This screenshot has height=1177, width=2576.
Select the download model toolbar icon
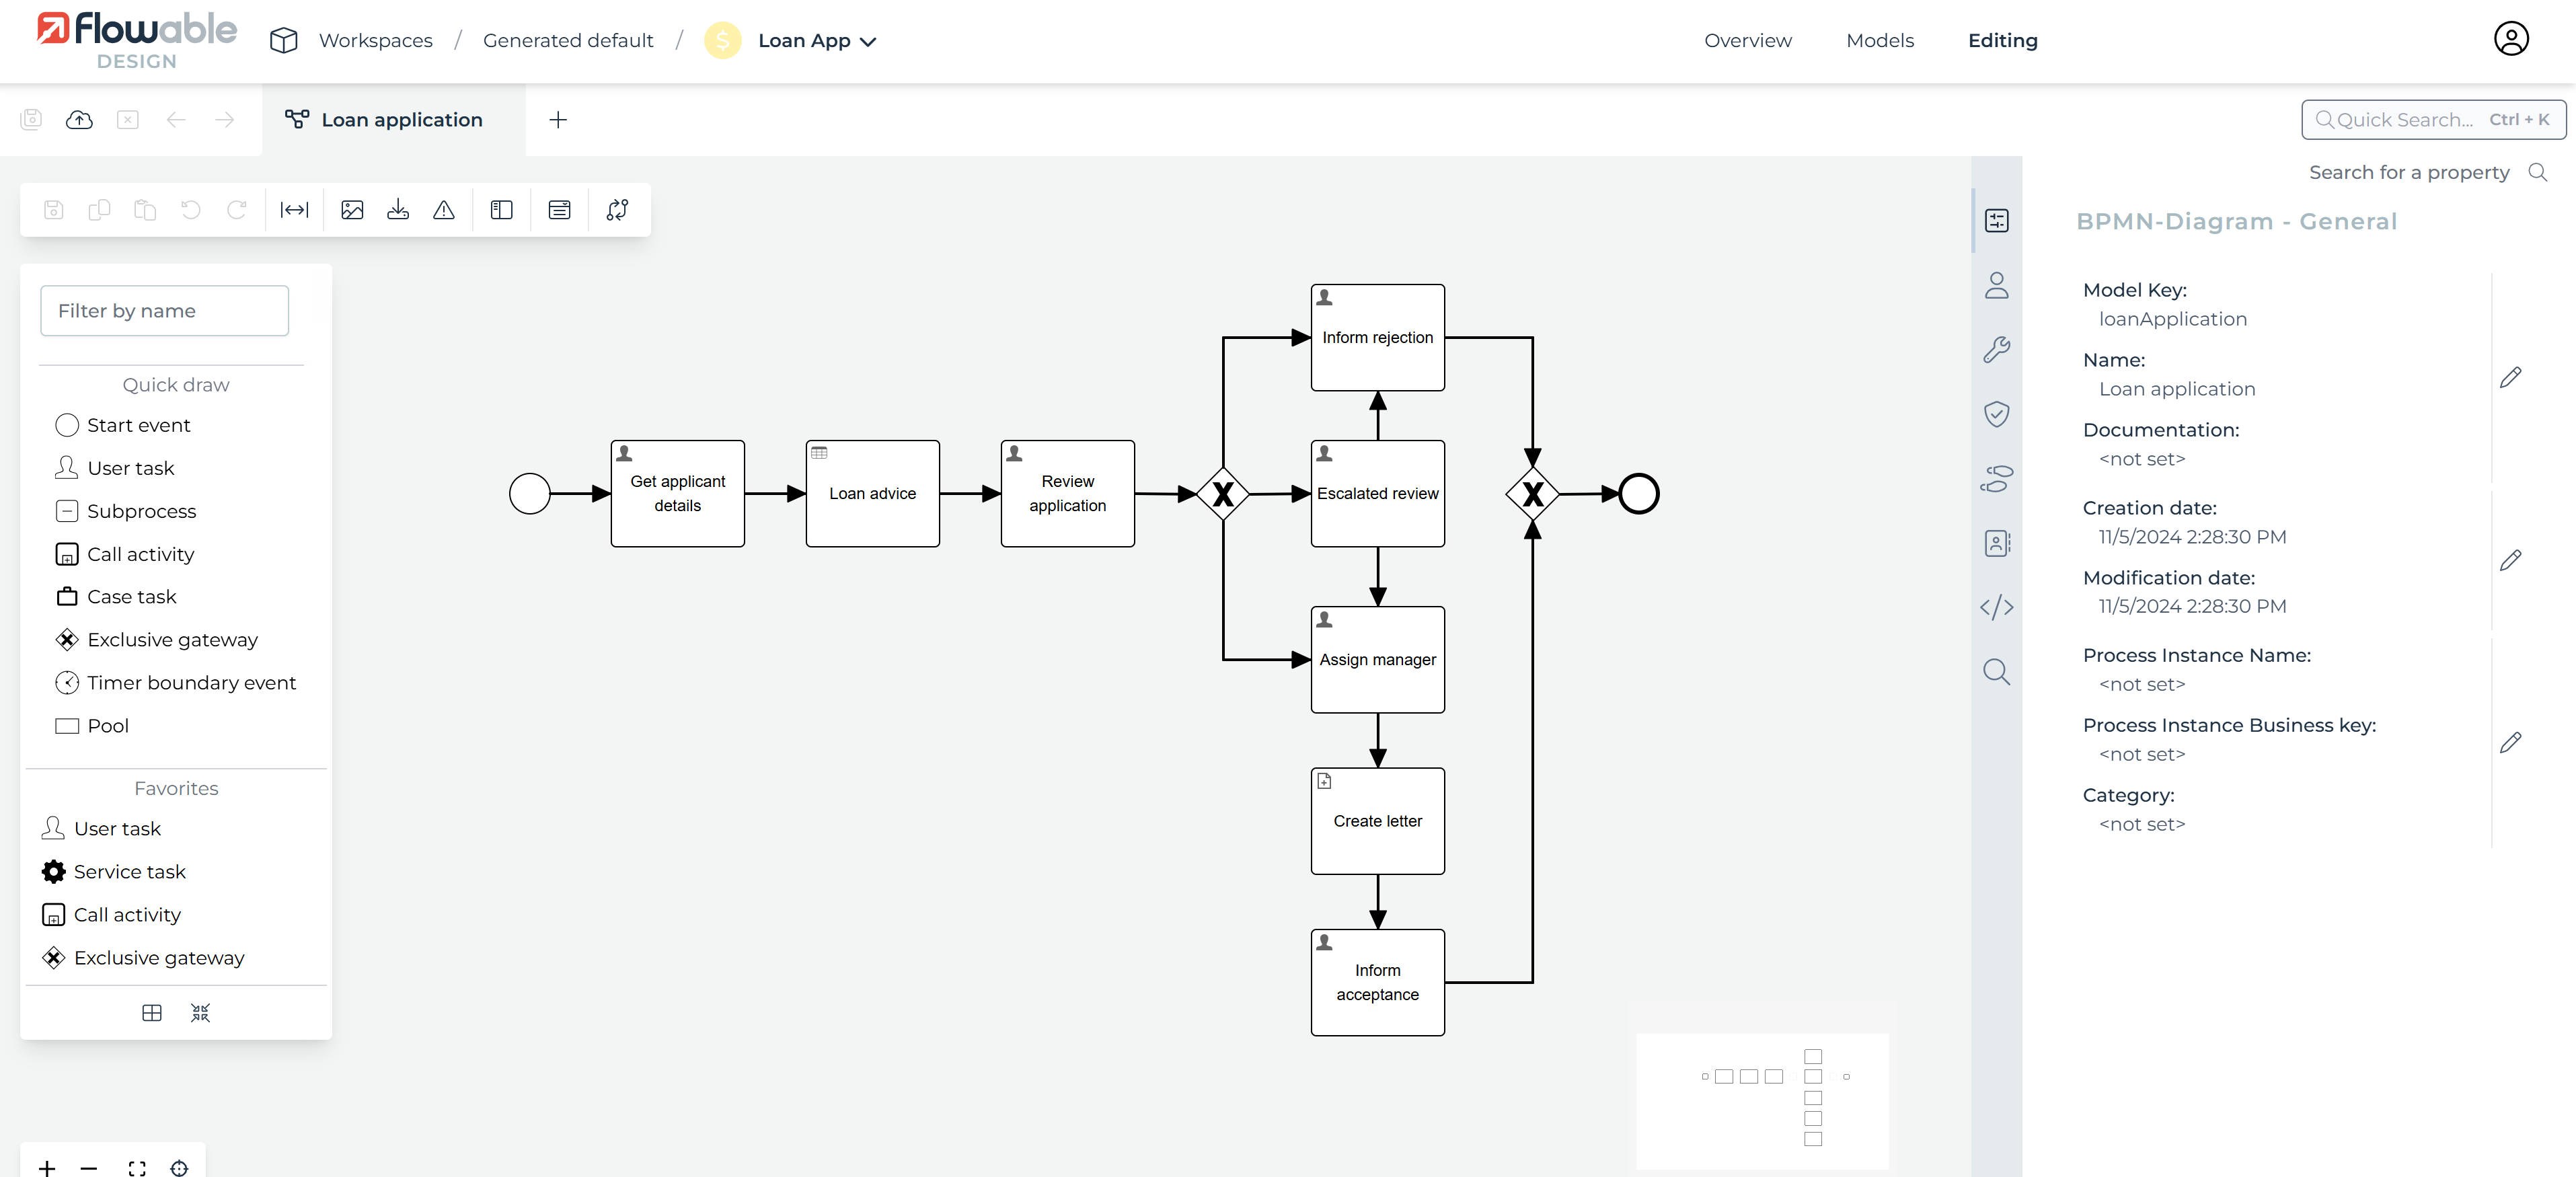click(x=398, y=209)
